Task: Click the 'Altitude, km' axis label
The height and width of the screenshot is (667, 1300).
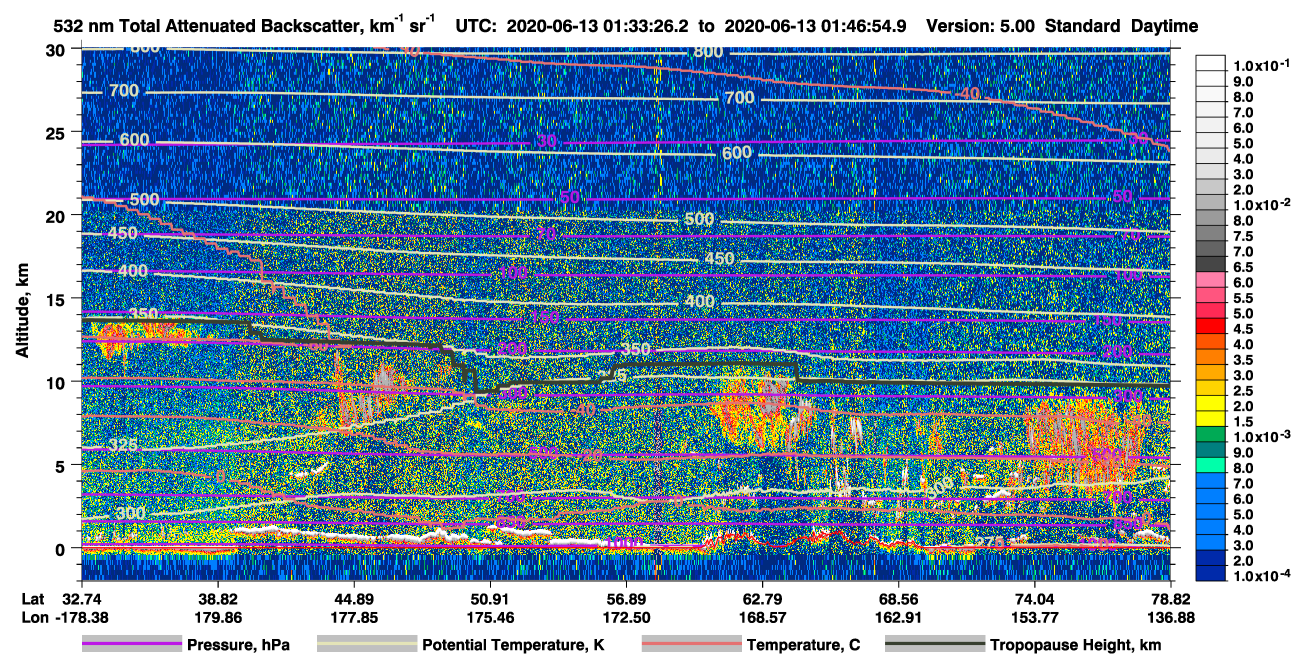Action: click(22, 312)
